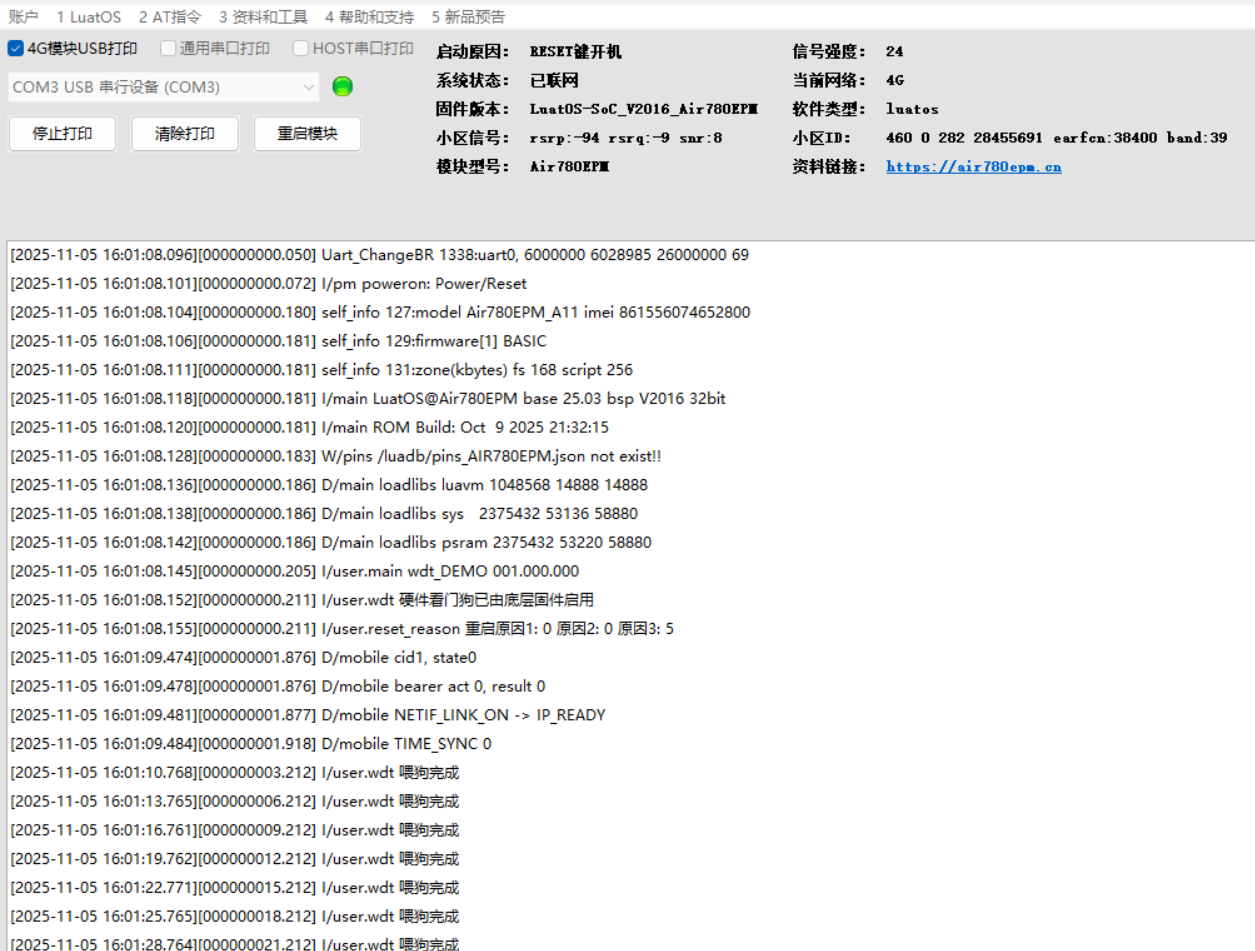Click the 喂狗完成 line at 16:01:13.765

pos(234,802)
